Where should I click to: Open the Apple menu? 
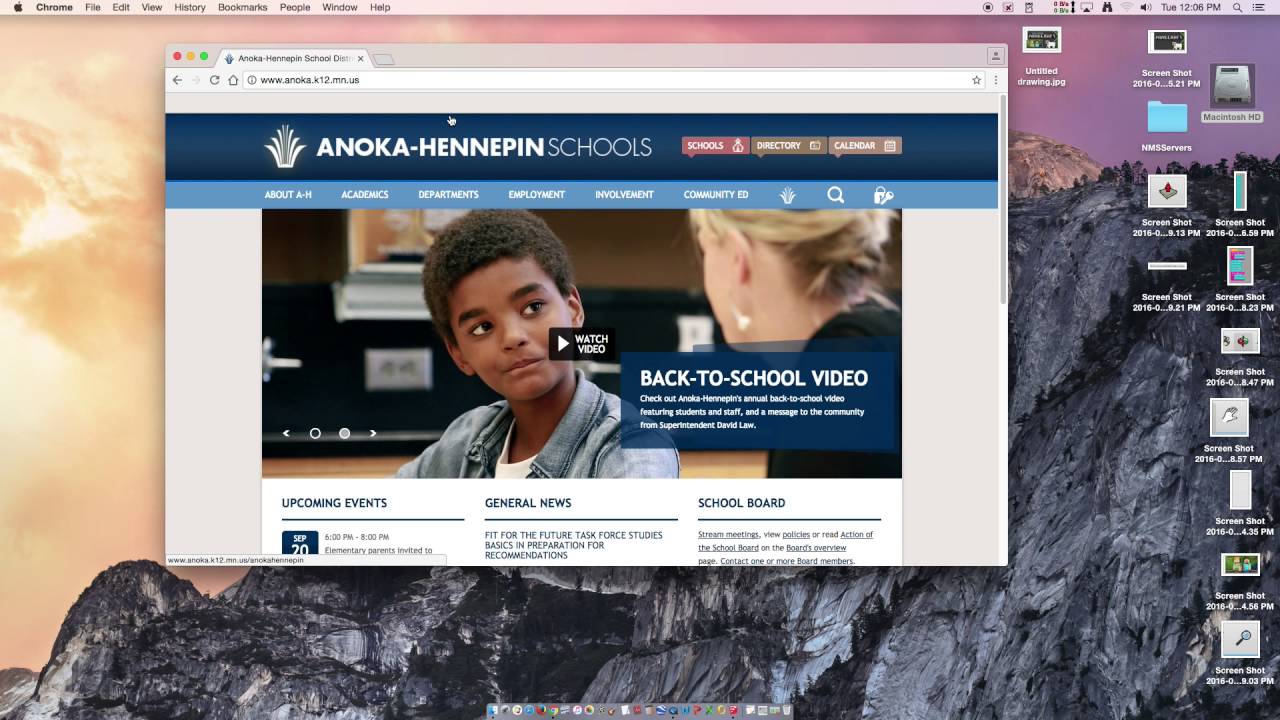click(x=17, y=7)
